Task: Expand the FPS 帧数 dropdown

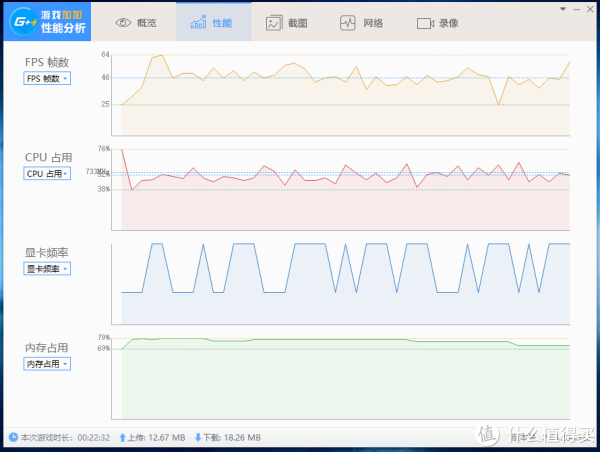Action: click(x=47, y=78)
